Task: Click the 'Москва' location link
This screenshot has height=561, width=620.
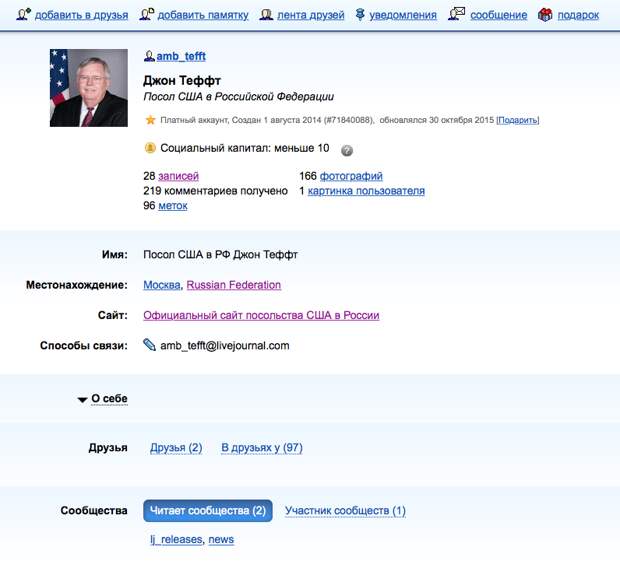Action: 162,285
